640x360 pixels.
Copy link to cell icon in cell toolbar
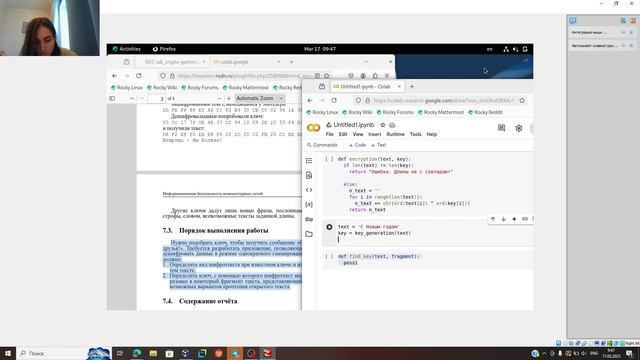pos(524,219)
